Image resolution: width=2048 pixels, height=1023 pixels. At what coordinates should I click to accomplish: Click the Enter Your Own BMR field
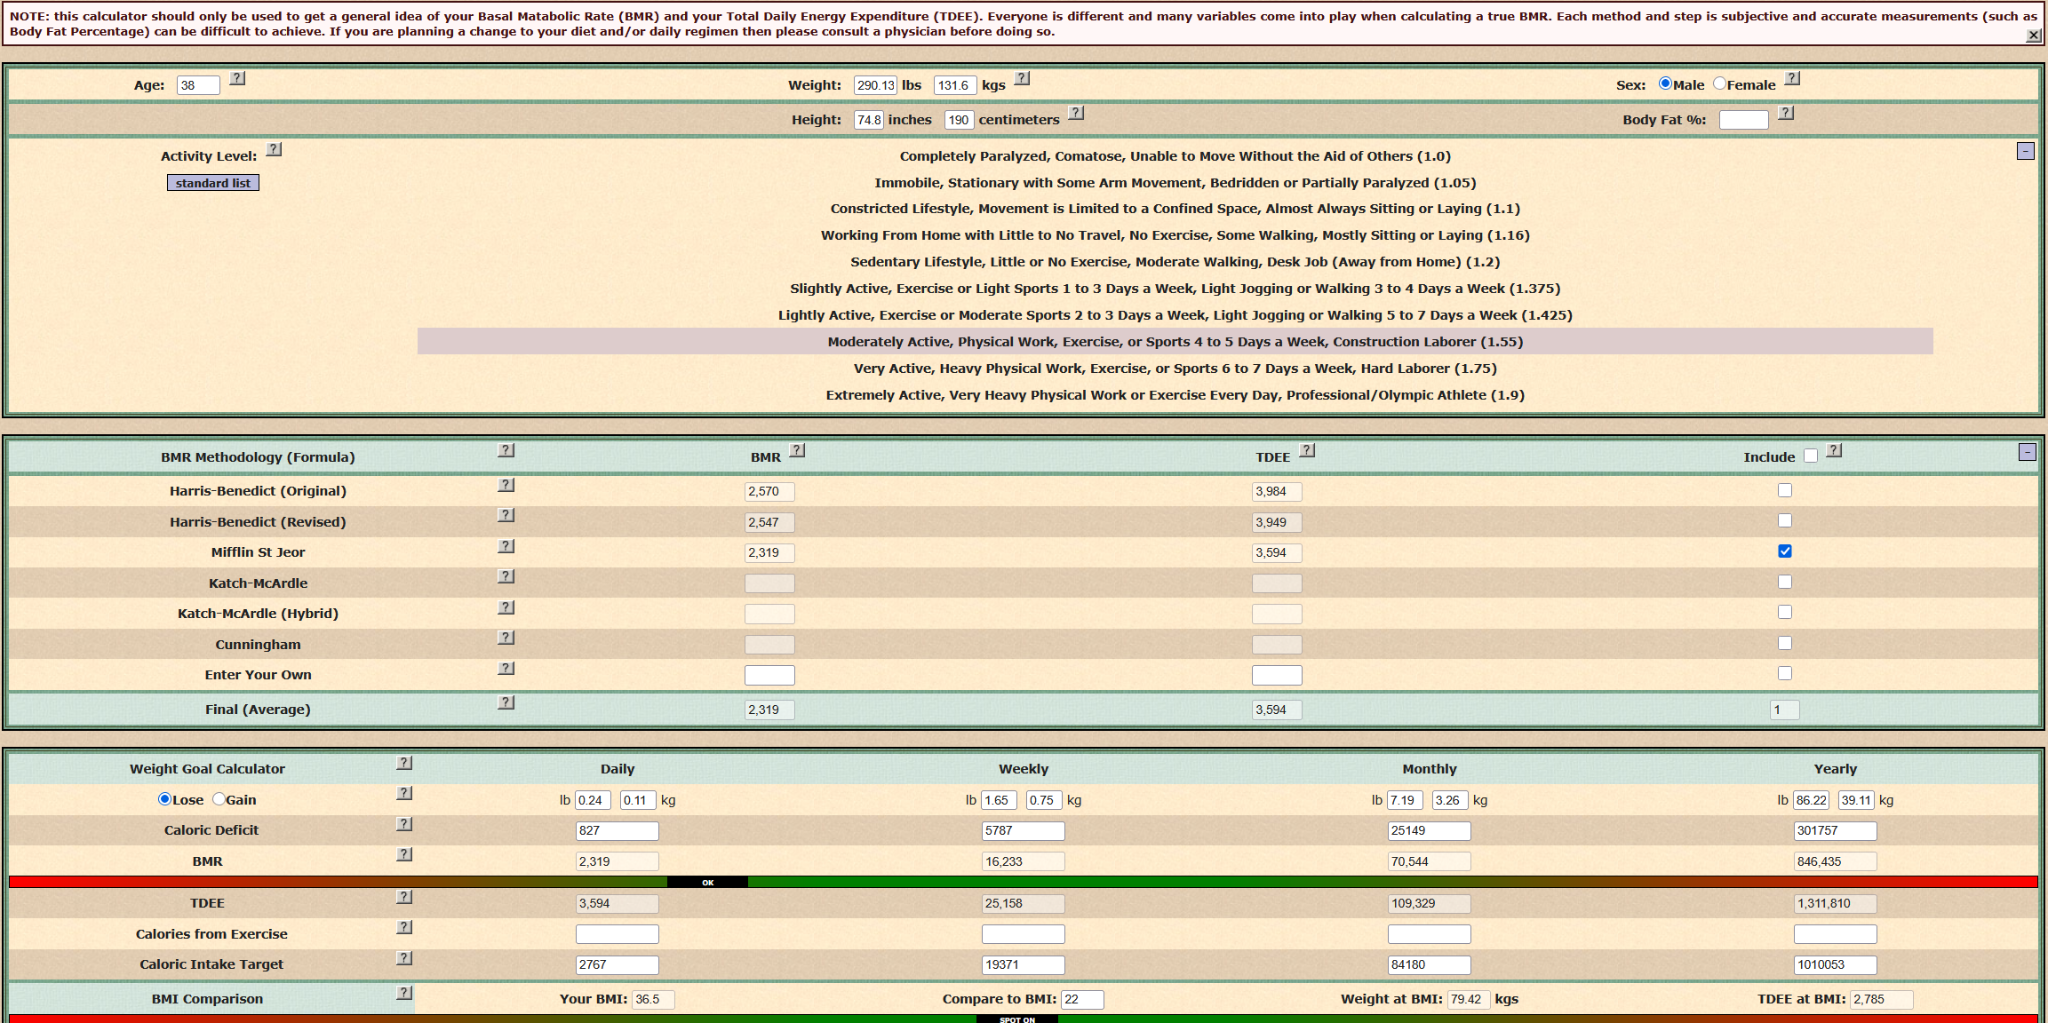click(x=769, y=675)
